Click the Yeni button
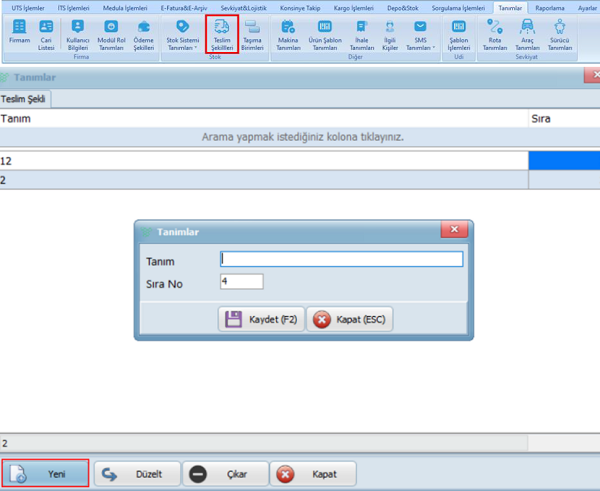 (x=45, y=474)
